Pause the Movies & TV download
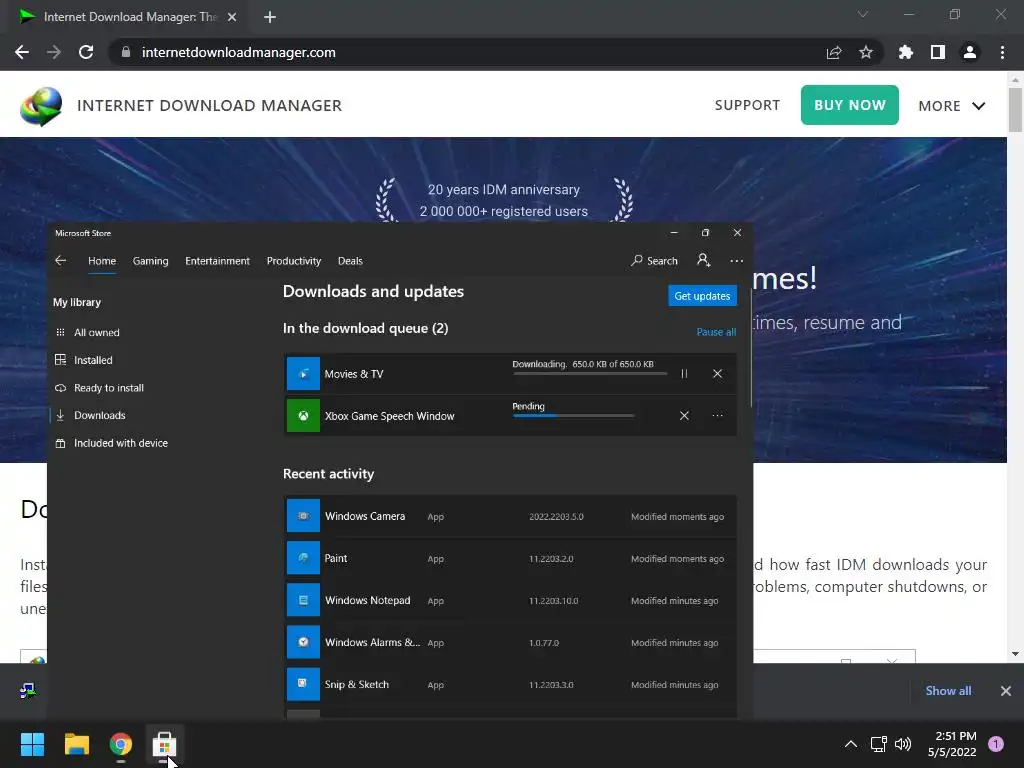This screenshot has width=1024, height=768. 684,374
